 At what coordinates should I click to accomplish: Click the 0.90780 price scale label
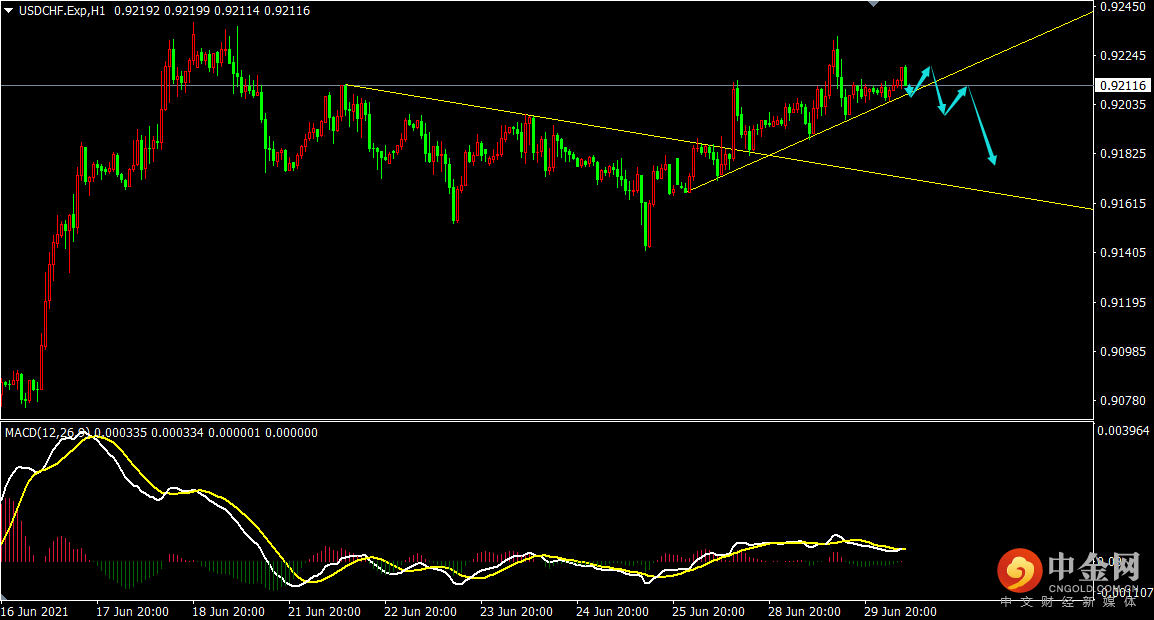pos(1124,401)
